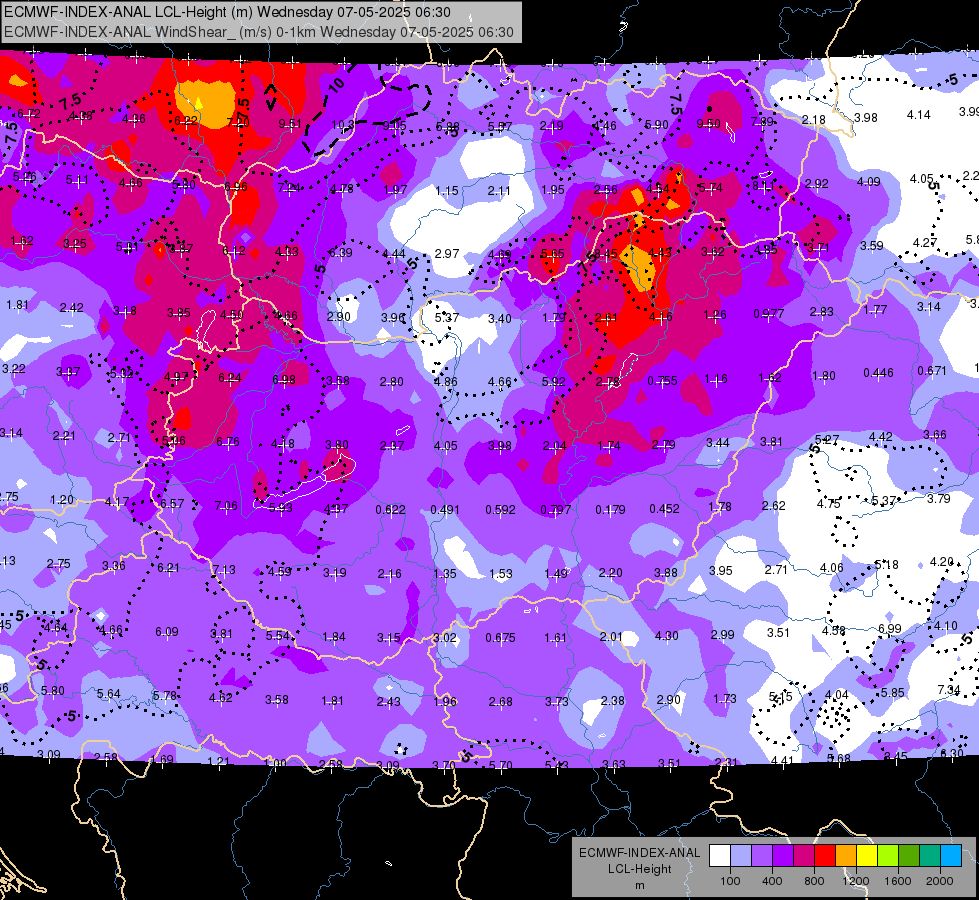The width and height of the screenshot is (979, 900).
Task: Click the wind shear value 9.50
Action: (x=709, y=124)
